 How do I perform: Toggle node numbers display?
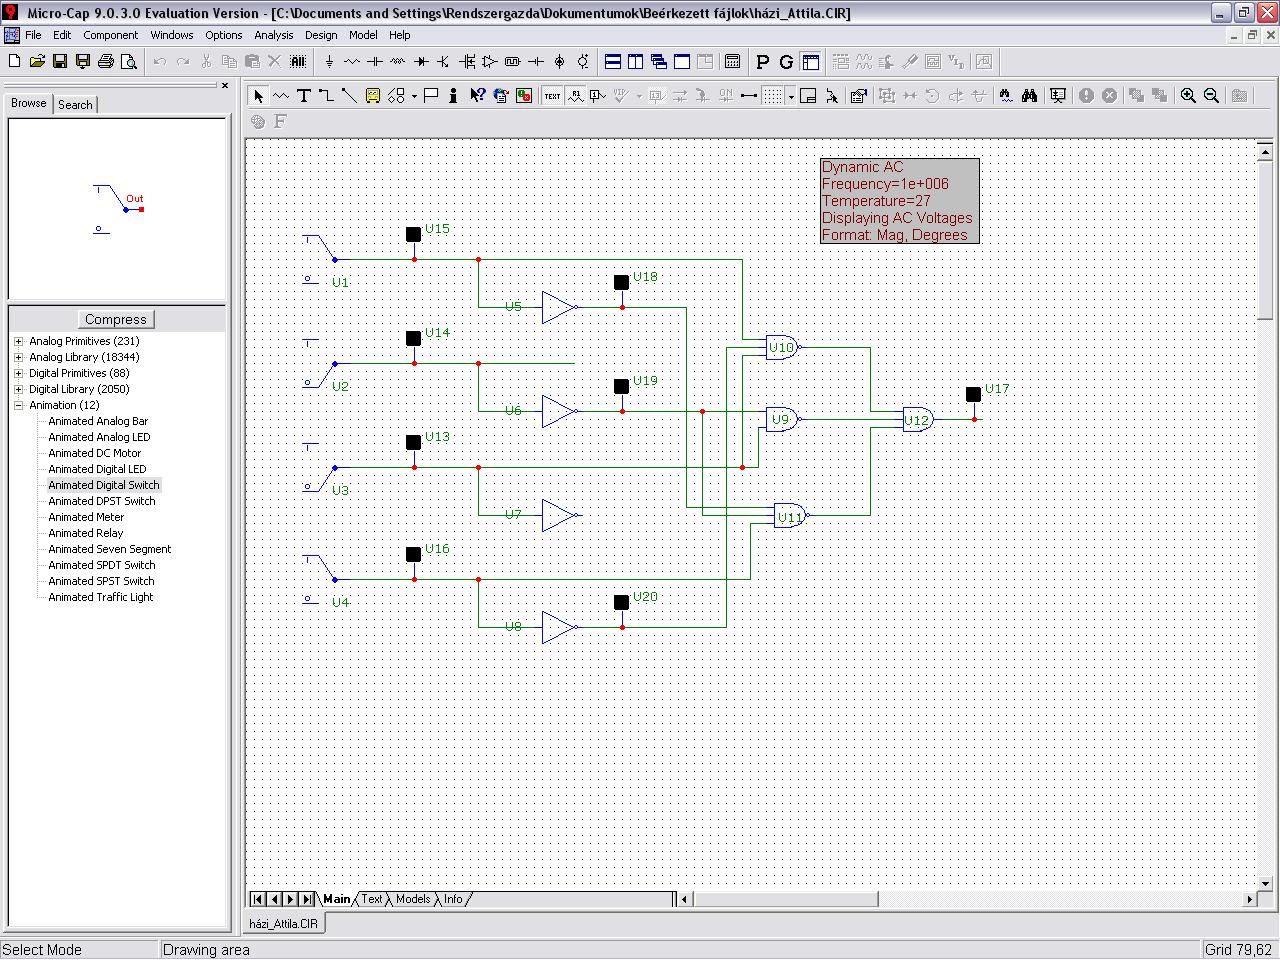pos(598,96)
